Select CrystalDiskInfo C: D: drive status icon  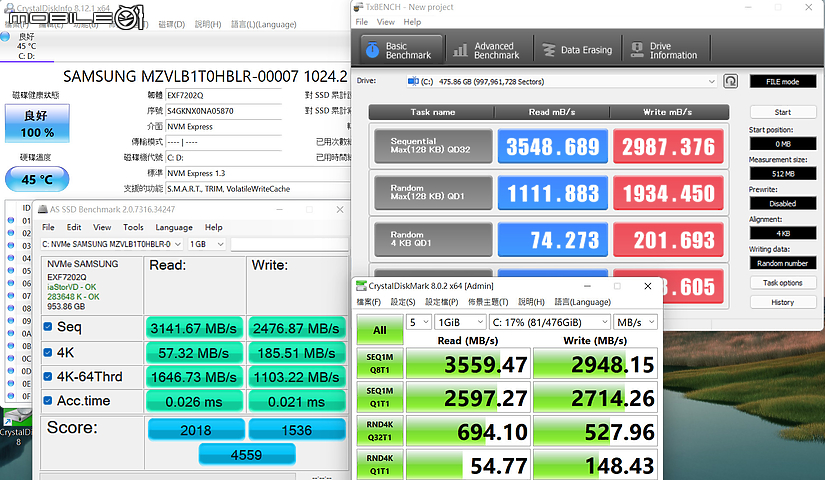click(x=6, y=37)
